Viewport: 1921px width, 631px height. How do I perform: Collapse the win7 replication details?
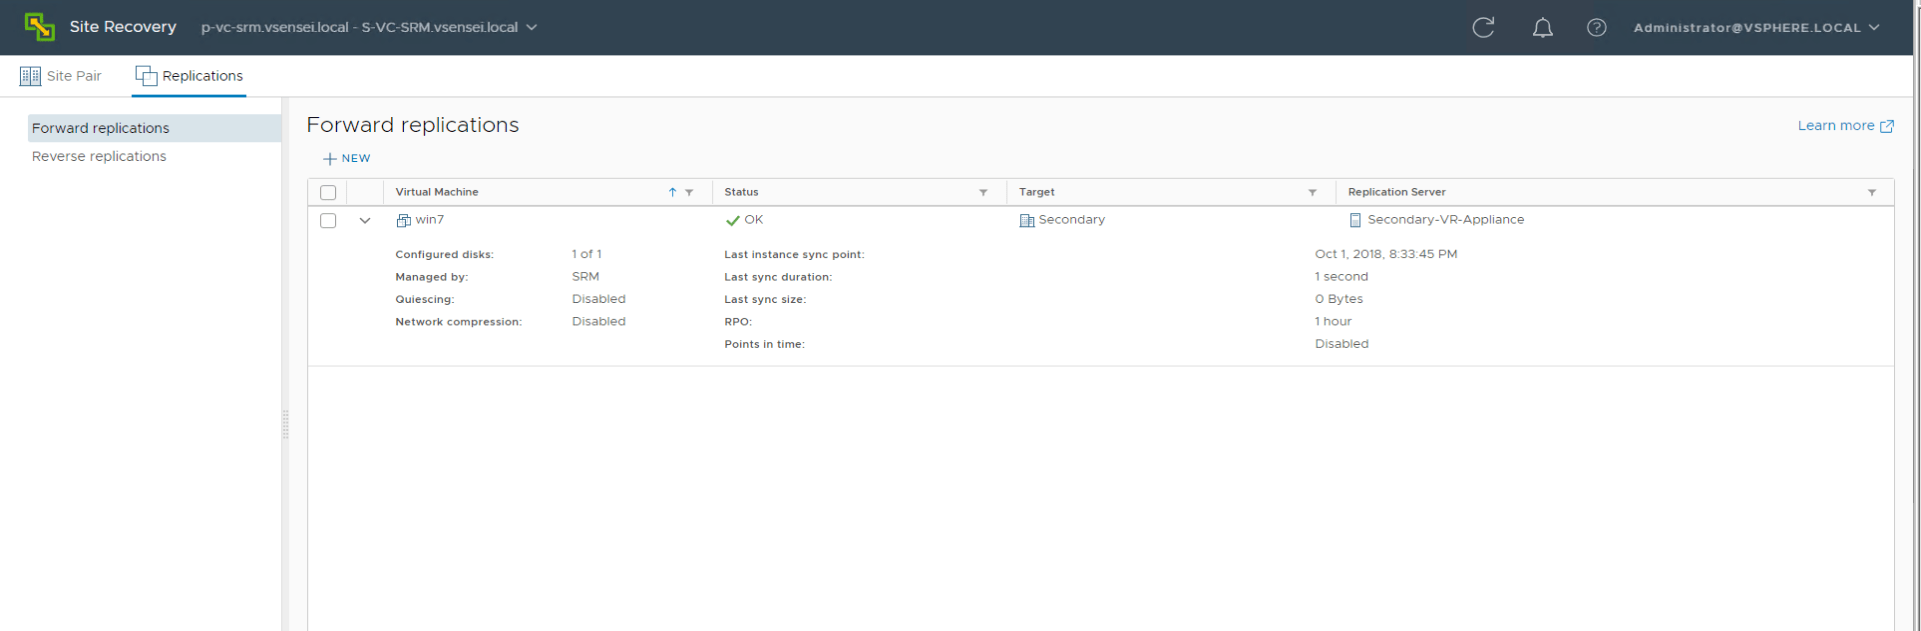(x=365, y=220)
